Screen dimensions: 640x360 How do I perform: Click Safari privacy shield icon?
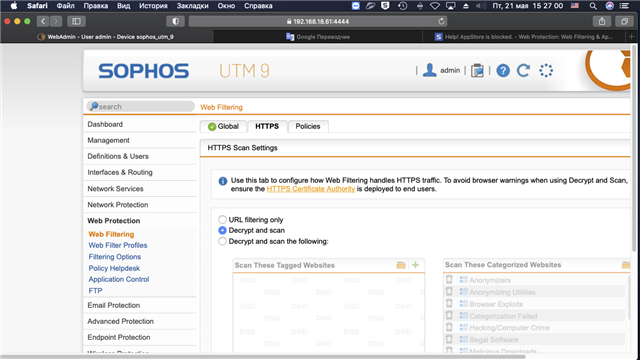tap(176, 21)
